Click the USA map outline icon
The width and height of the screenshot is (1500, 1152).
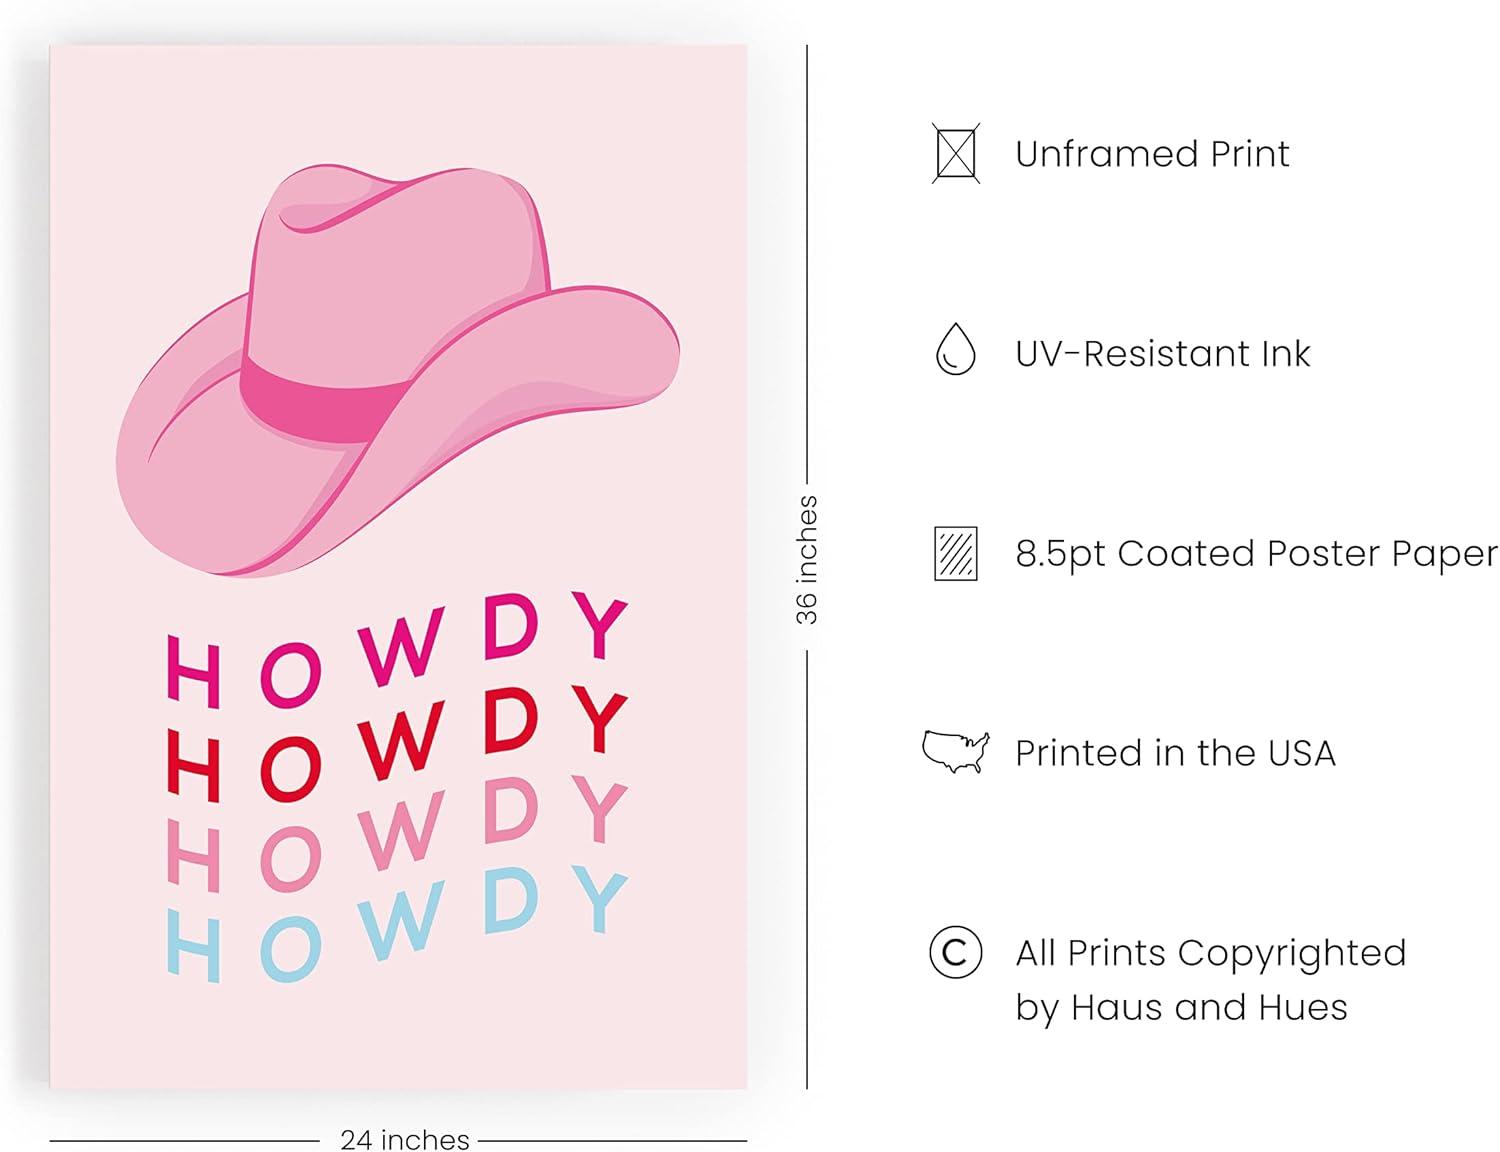(x=956, y=752)
